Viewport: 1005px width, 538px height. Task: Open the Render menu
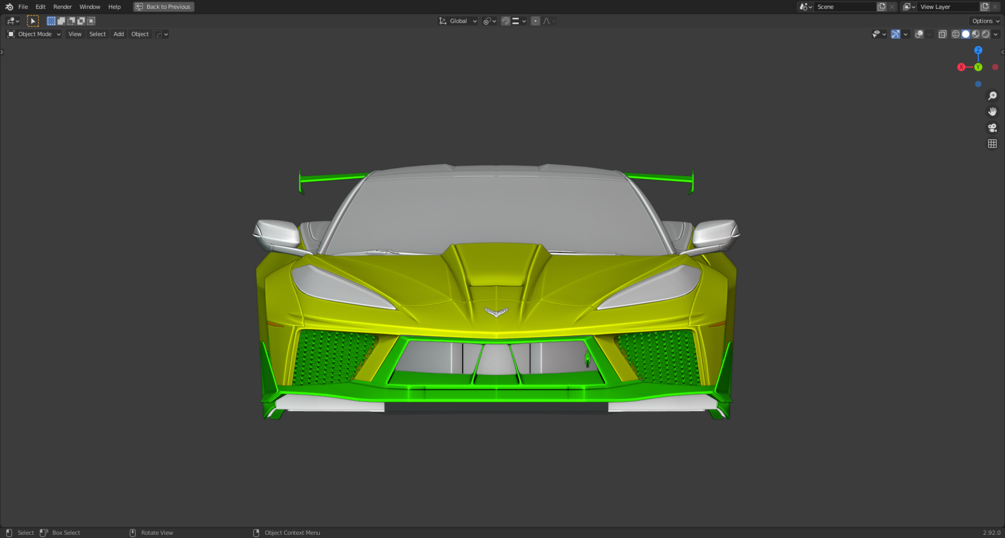point(63,6)
